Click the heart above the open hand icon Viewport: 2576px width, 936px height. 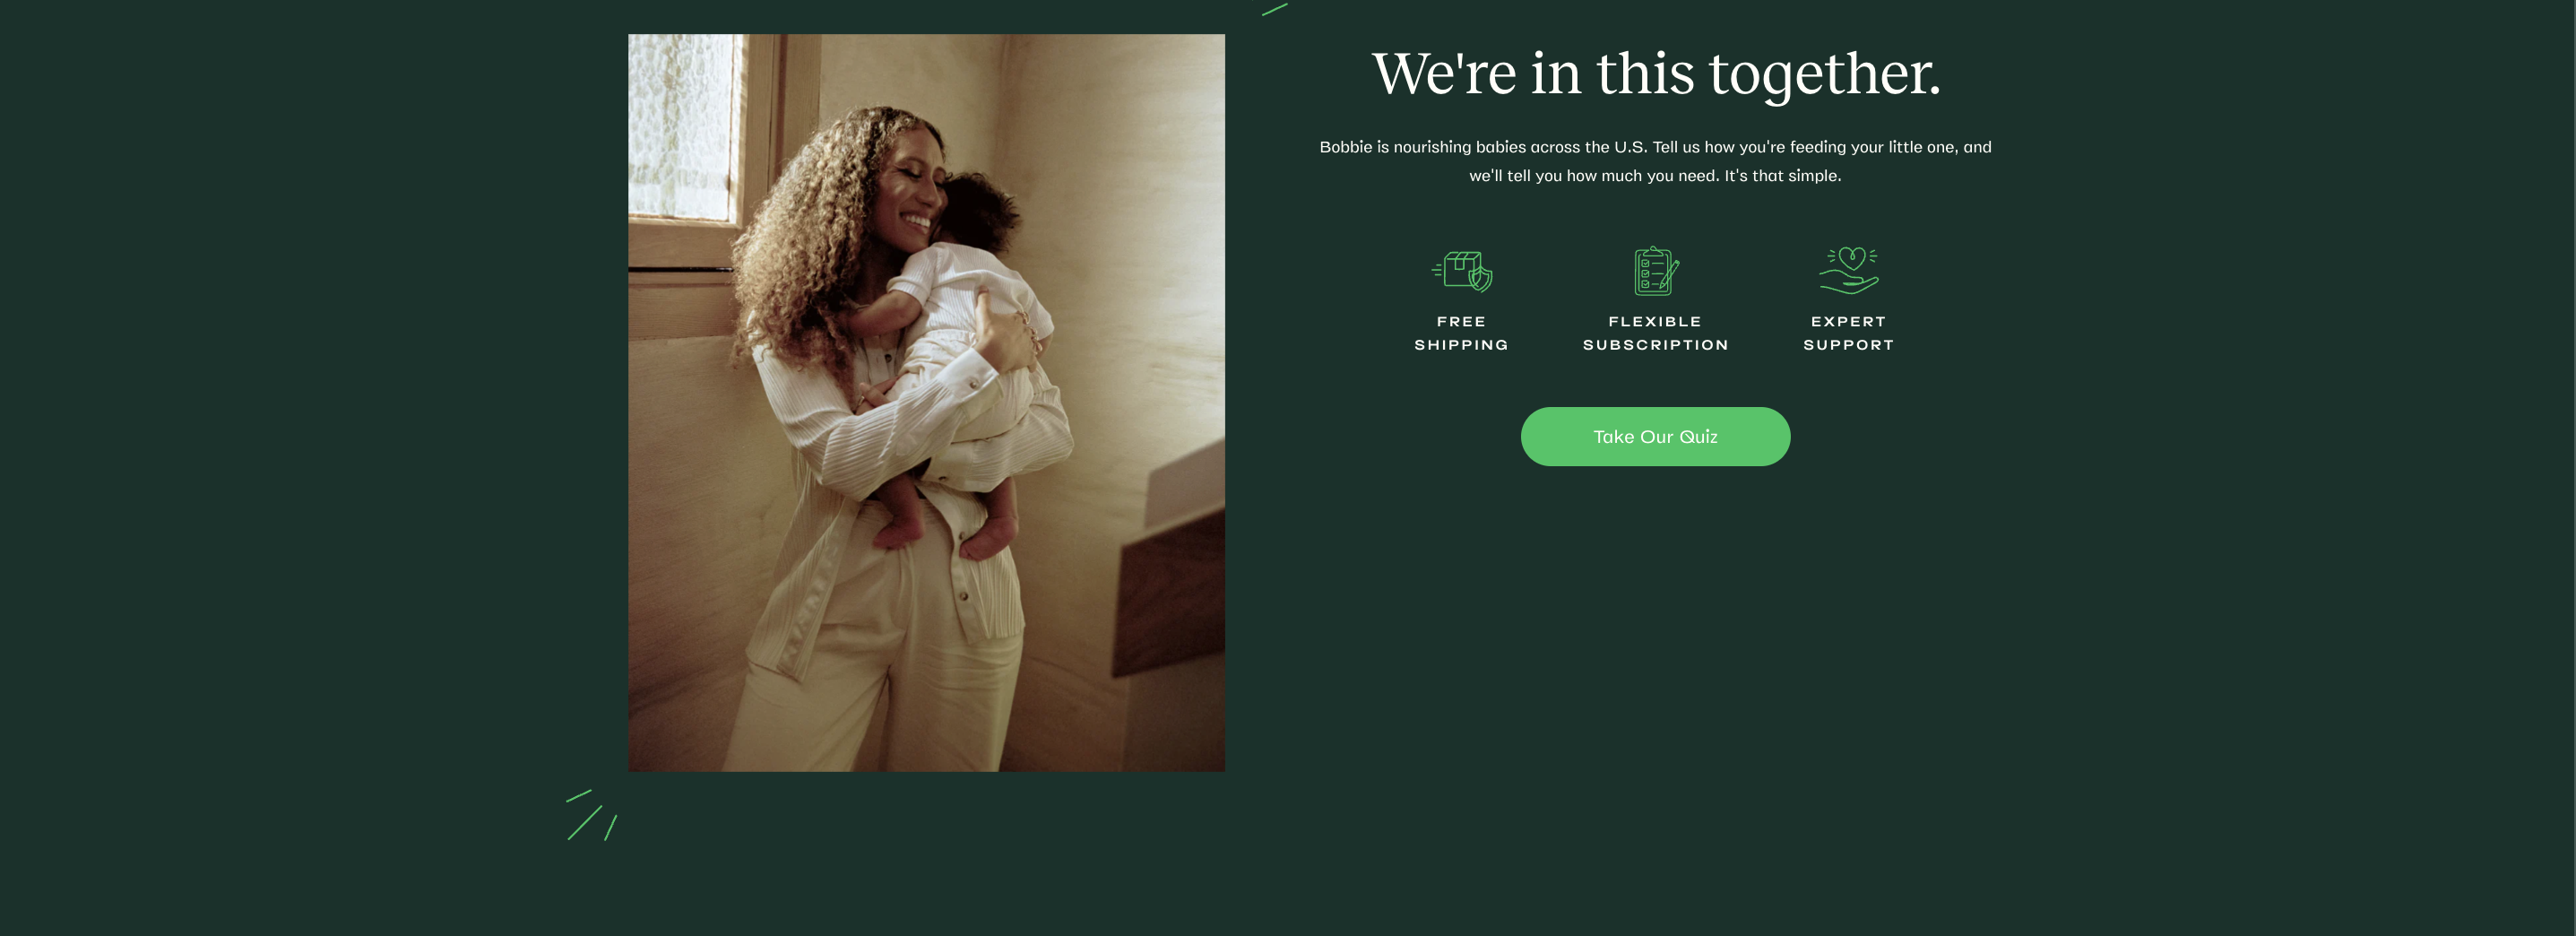pos(1852,258)
